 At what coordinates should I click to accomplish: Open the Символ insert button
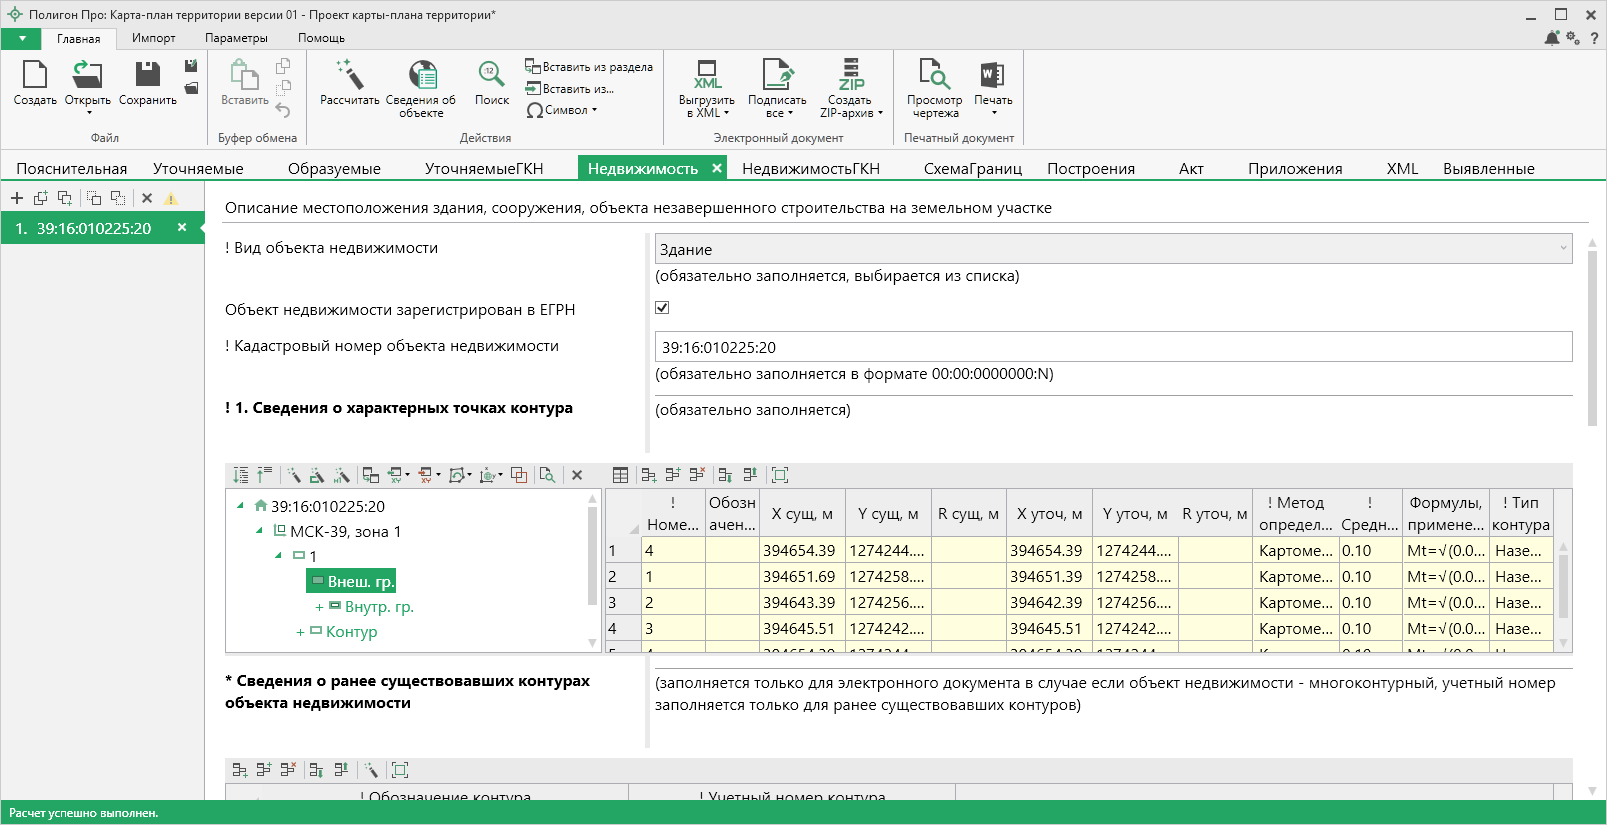(x=562, y=110)
